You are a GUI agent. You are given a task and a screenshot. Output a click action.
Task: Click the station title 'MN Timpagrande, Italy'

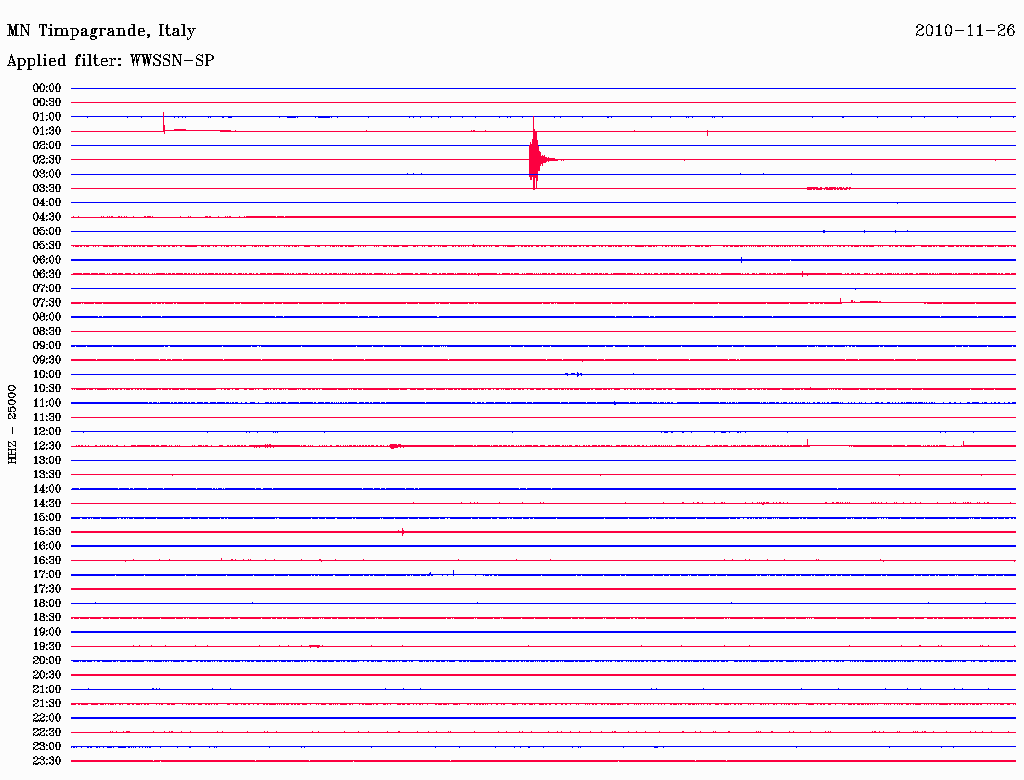click(101, 31)
